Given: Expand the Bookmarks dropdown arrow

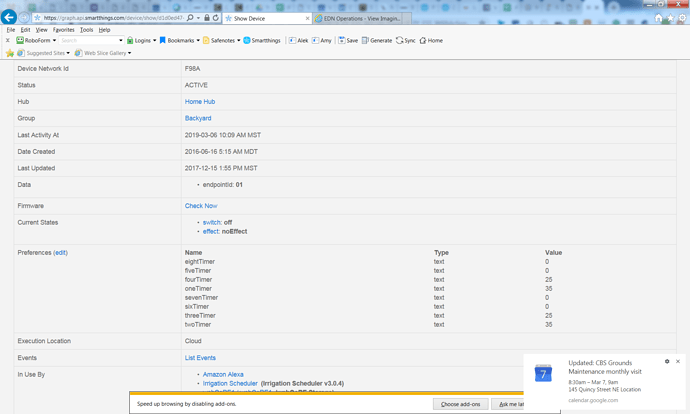Looking at the screenshot, I should pyautogui.click(x=198, y=40).
